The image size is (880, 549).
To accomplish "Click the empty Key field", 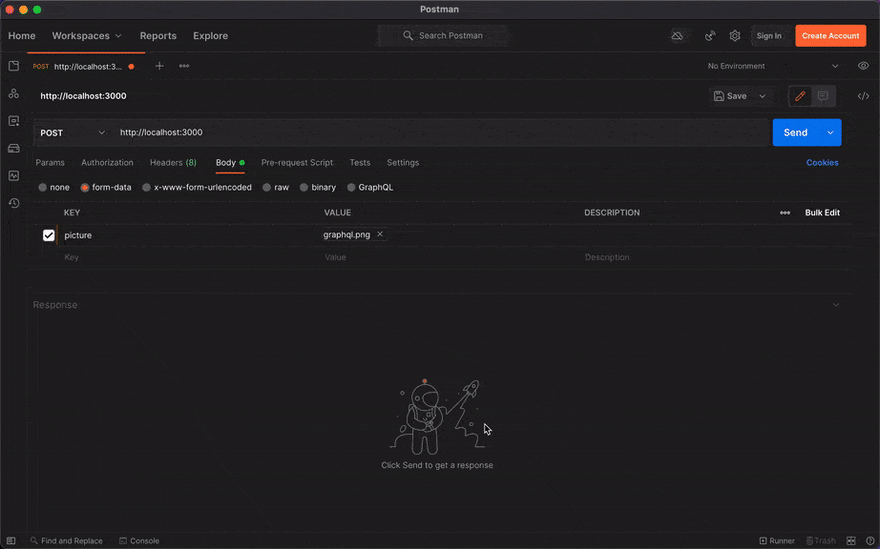I will (x=189, y=258).
